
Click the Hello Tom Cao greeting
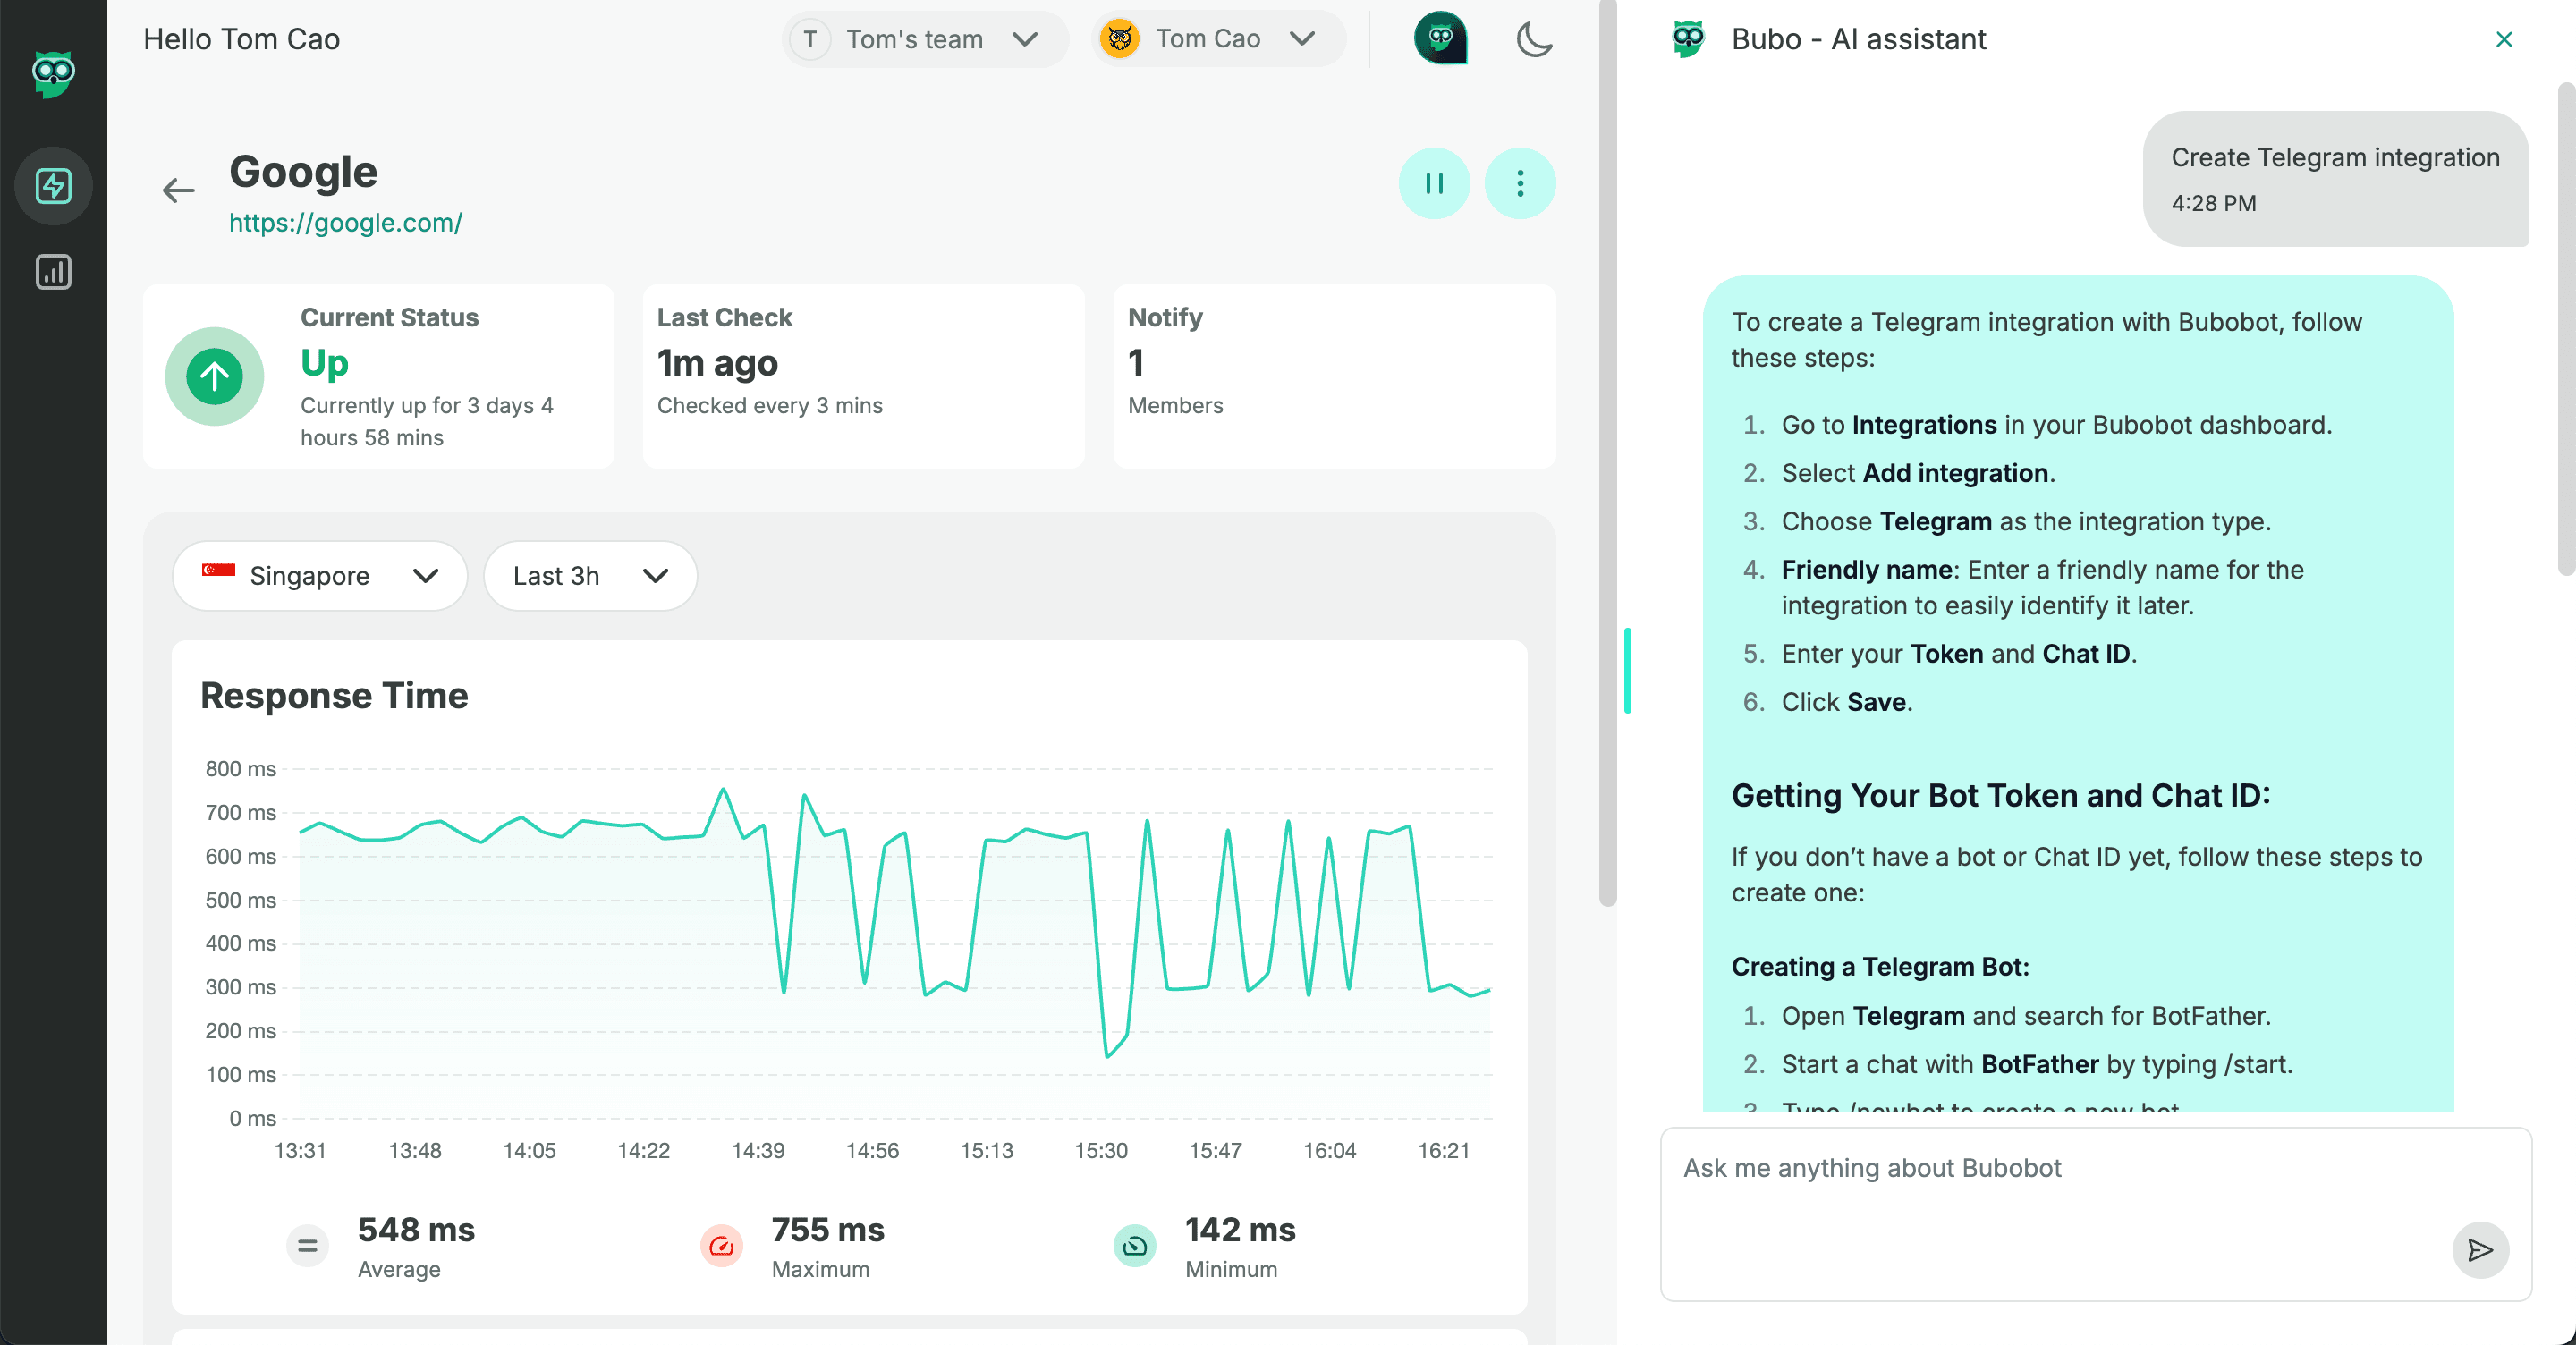click(242, 39)
